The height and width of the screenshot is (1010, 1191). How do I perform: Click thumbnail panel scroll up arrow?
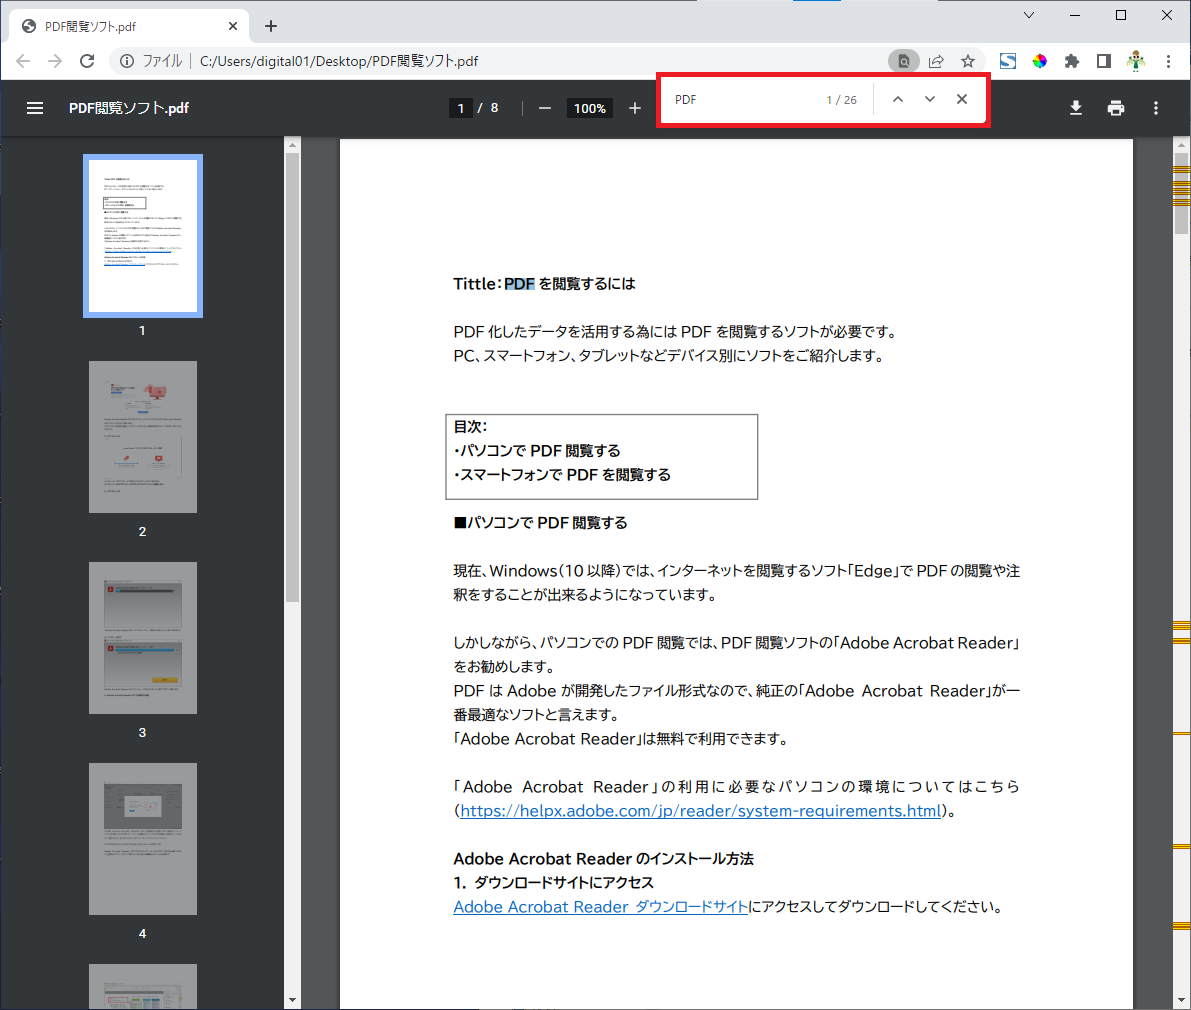coord(292,145)
